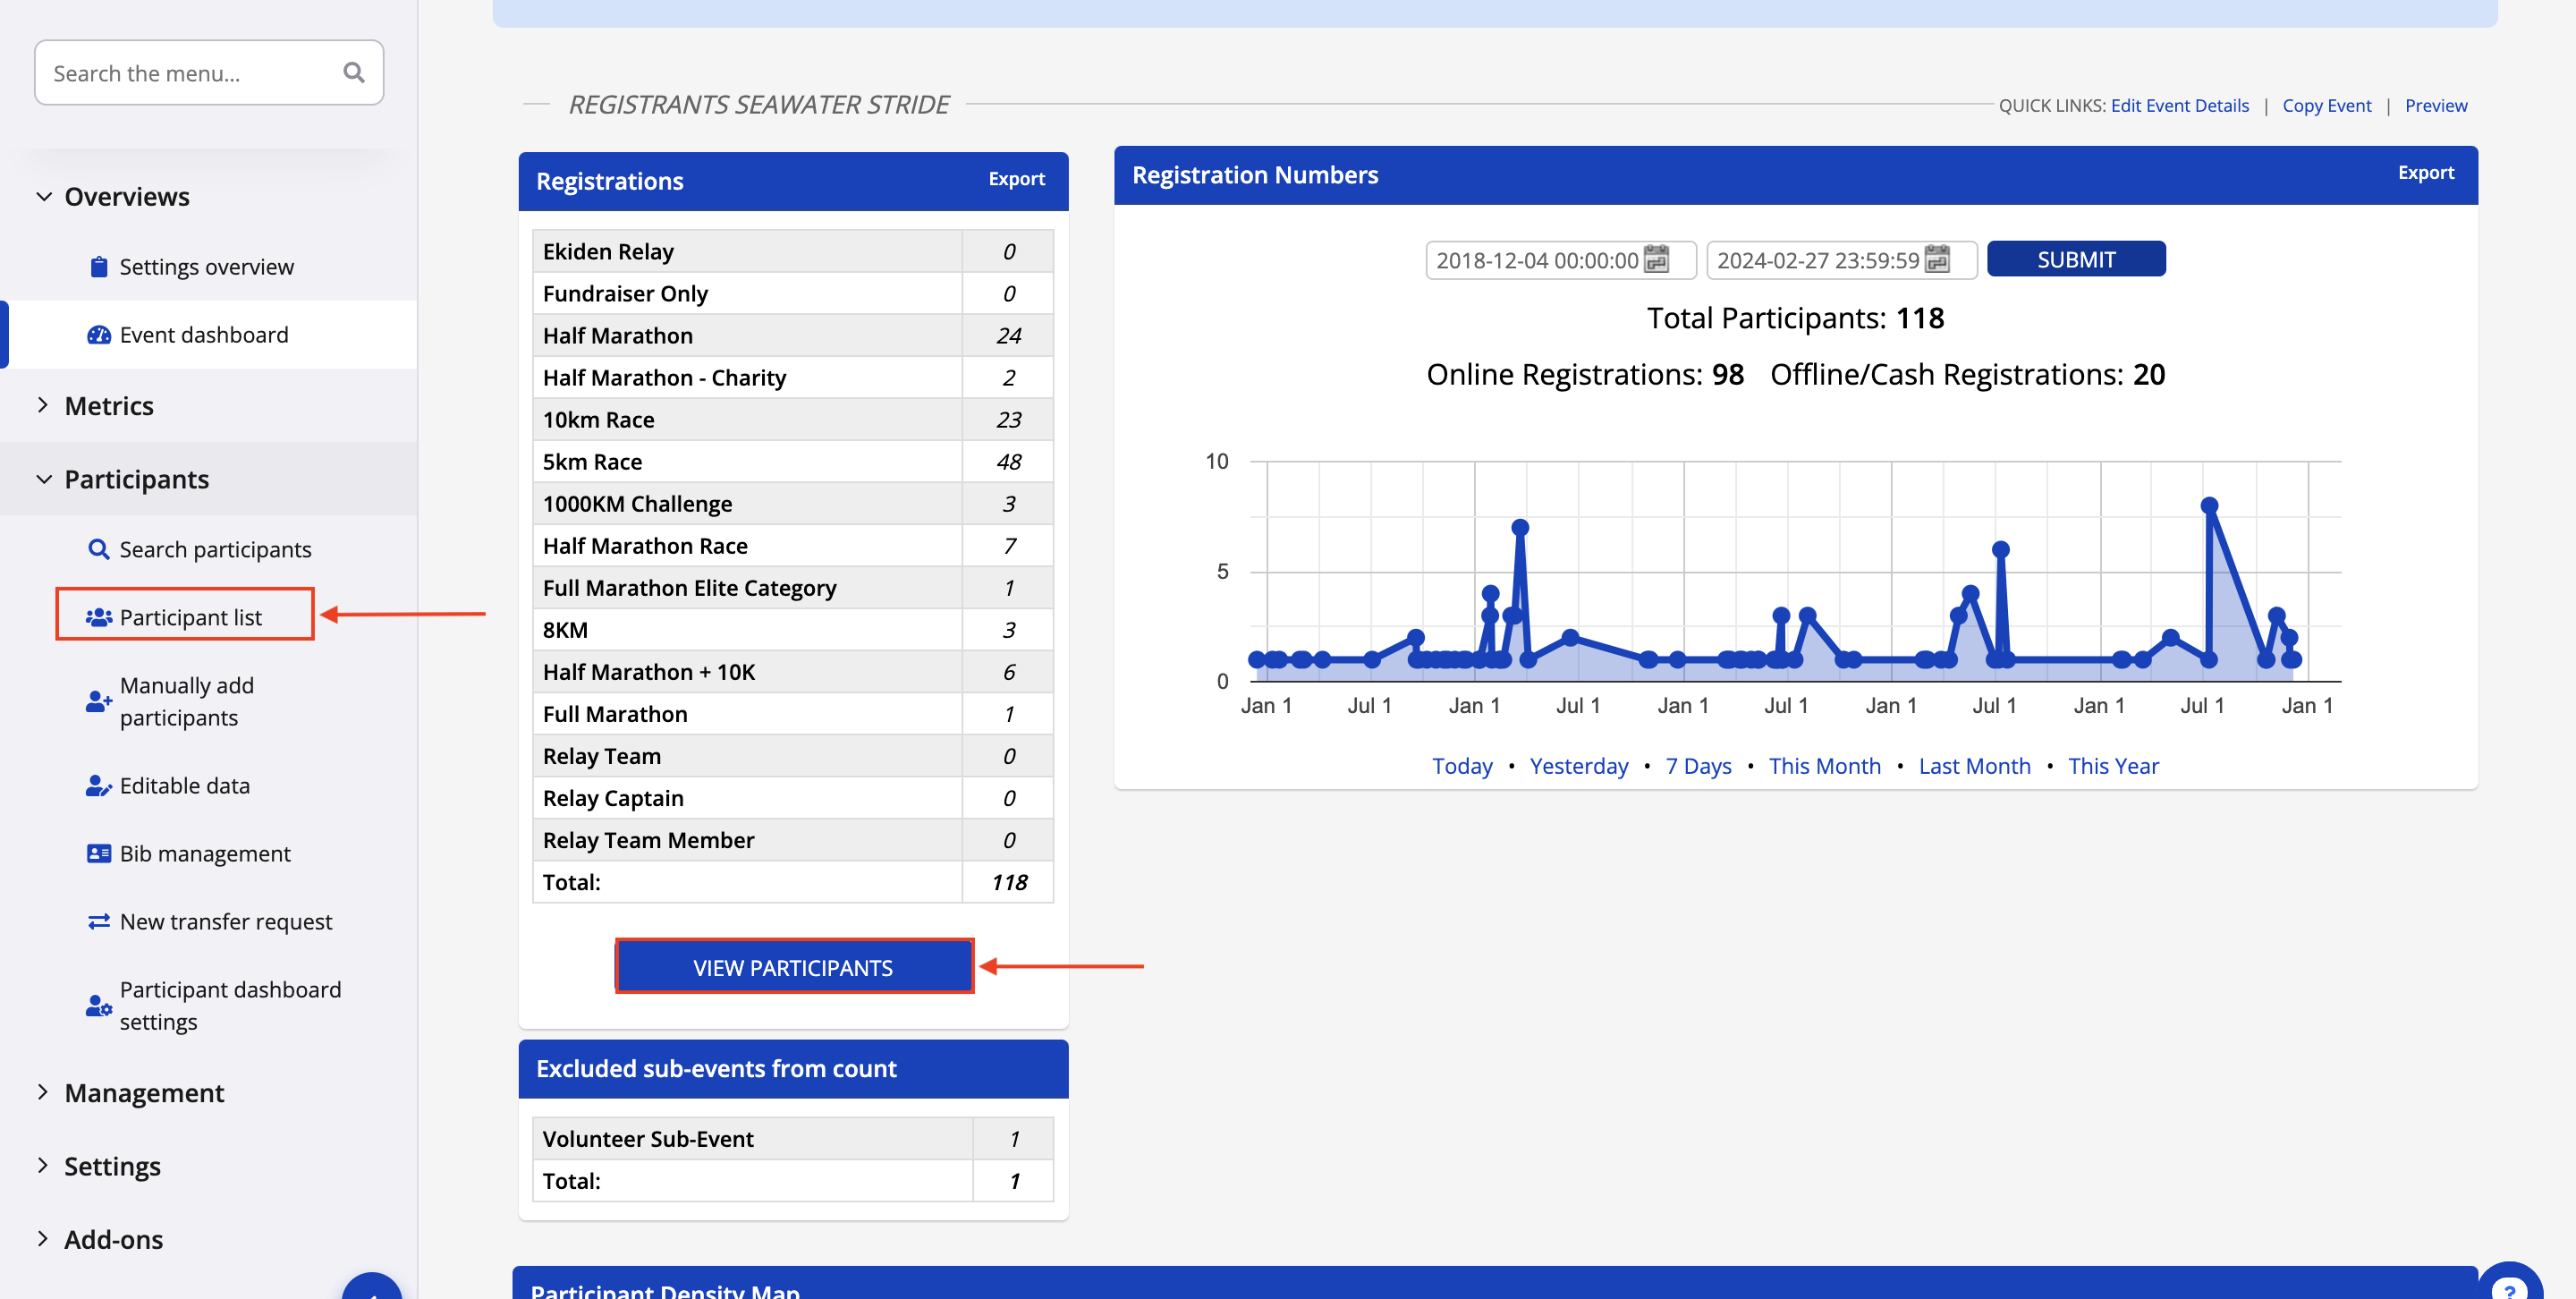Screen dimensions: 2576x1299
Task: Click the Settings overview clipboard icon
Action: (x=98, y=267)
